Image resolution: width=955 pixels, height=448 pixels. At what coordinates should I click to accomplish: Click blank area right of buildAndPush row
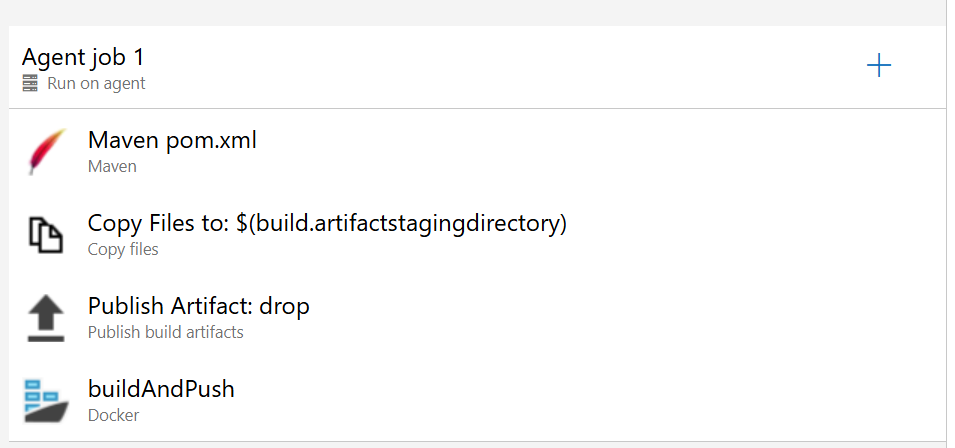point(600,400)
